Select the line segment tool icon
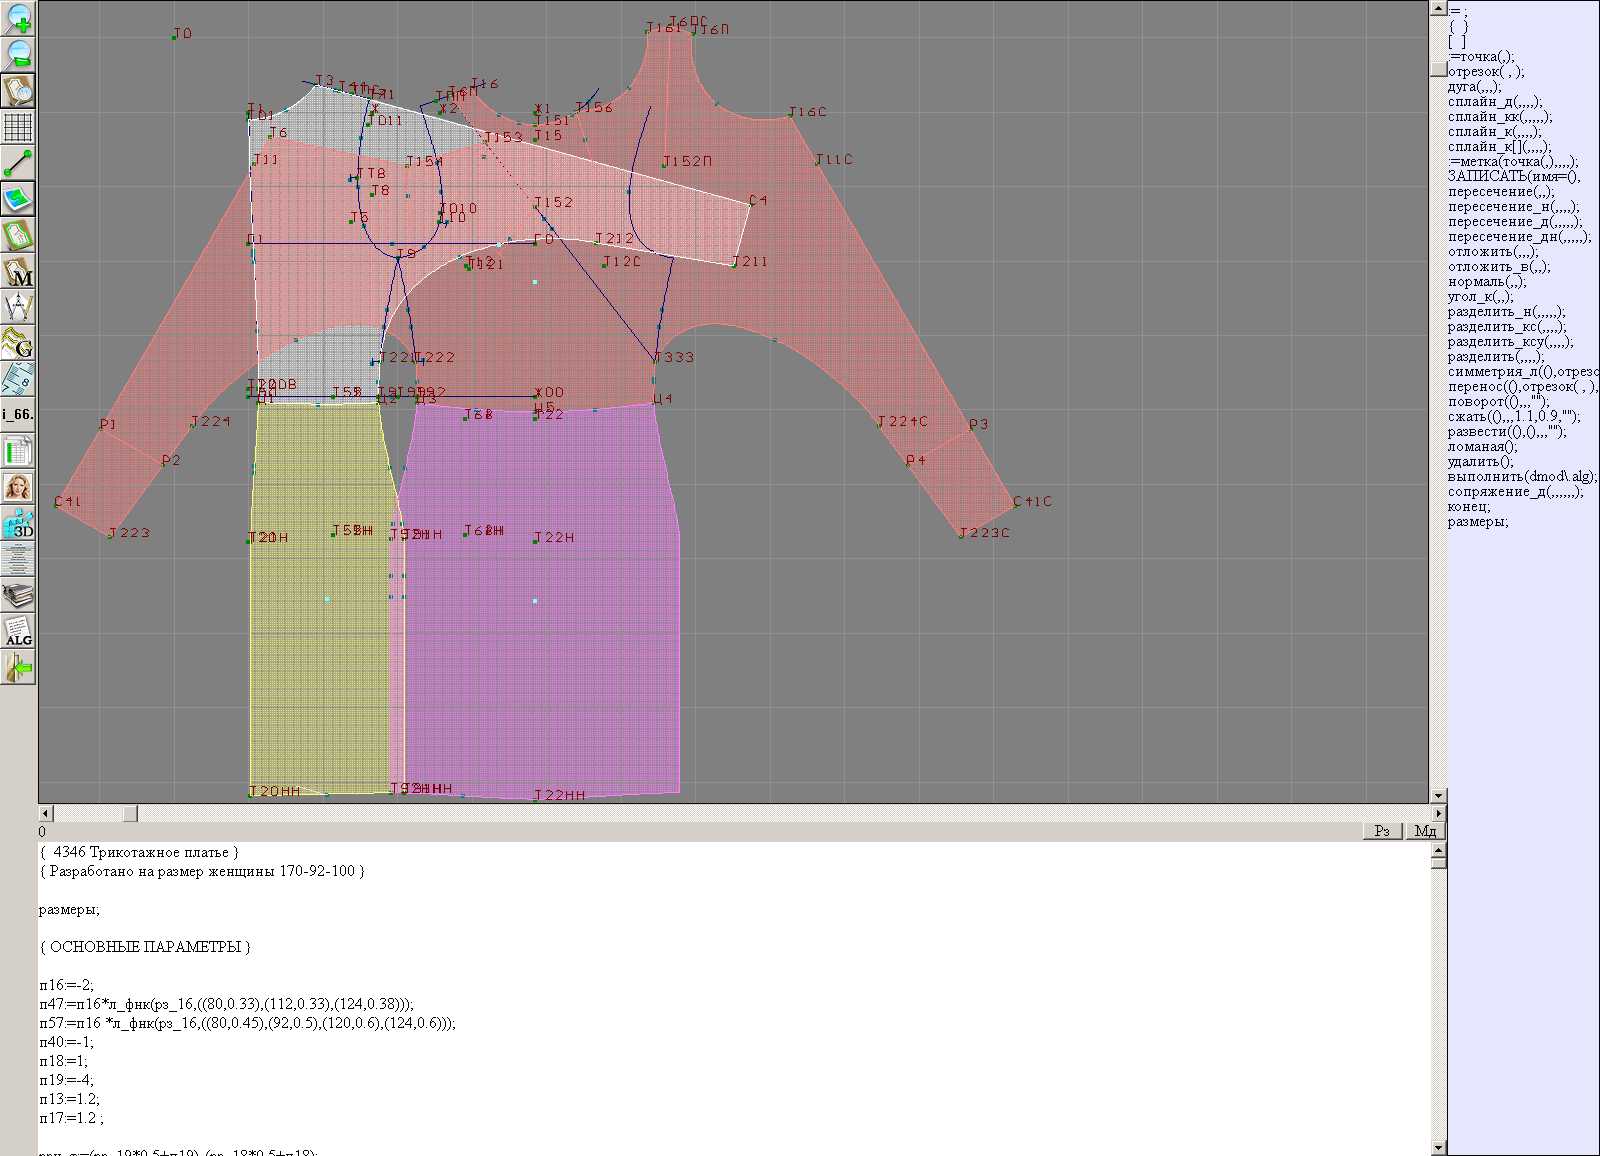 18,163
